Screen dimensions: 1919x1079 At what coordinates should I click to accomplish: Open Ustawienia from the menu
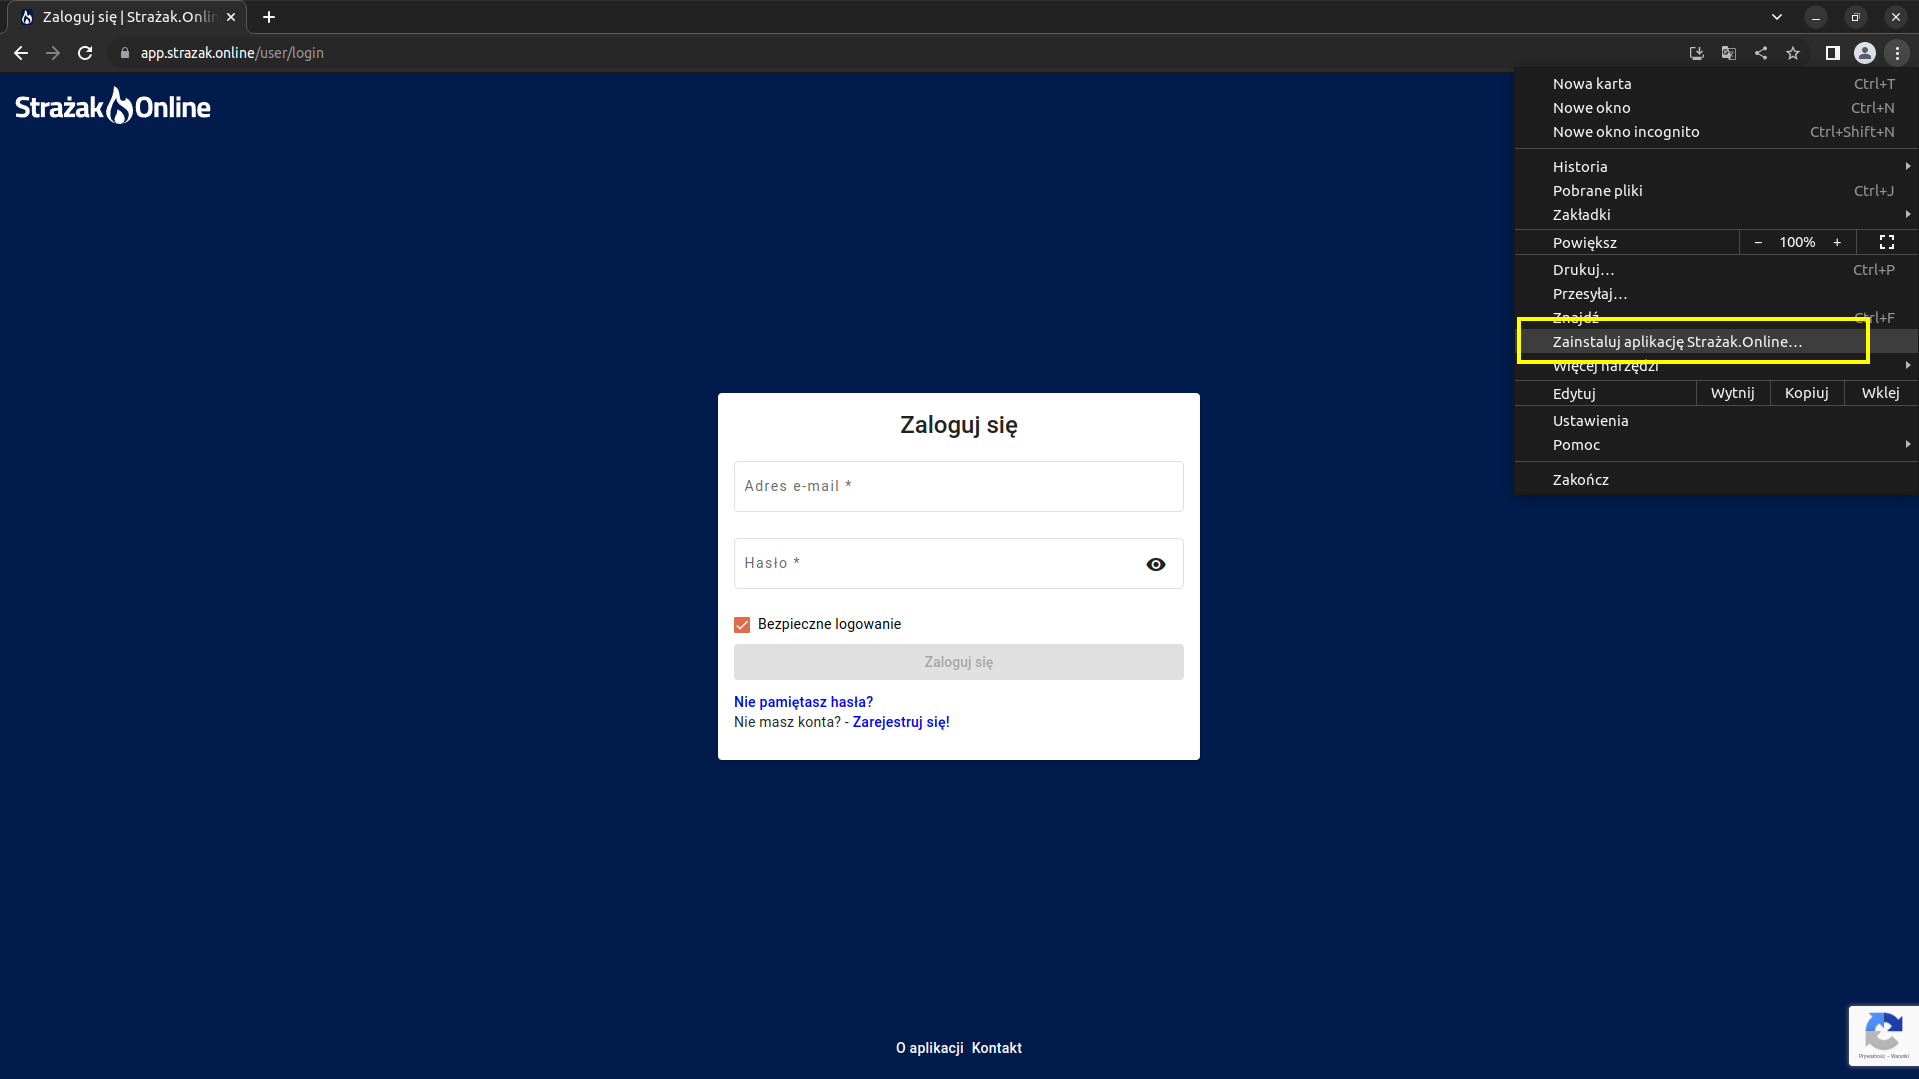pyautogui.click(x=1716, y=421)
